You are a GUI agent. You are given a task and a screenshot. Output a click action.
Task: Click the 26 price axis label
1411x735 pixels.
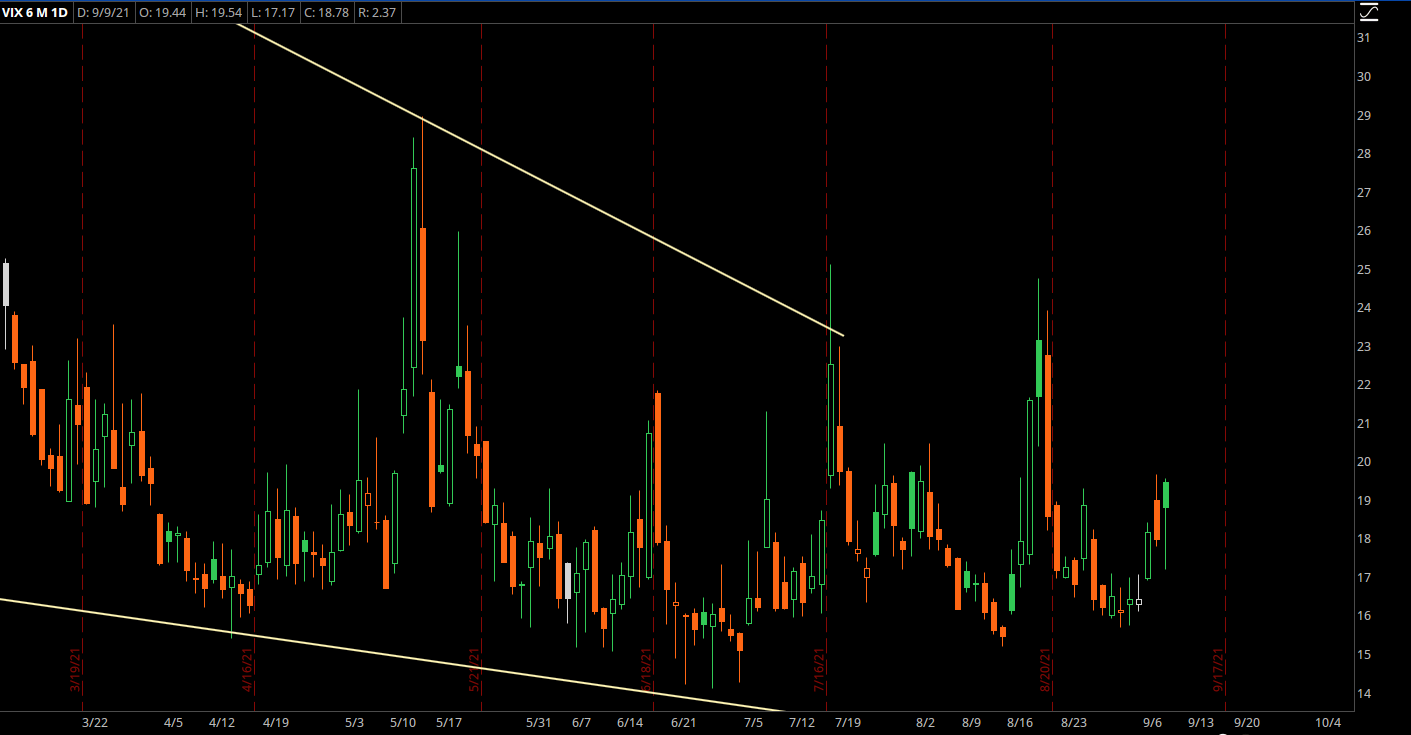coord(1362,231)
